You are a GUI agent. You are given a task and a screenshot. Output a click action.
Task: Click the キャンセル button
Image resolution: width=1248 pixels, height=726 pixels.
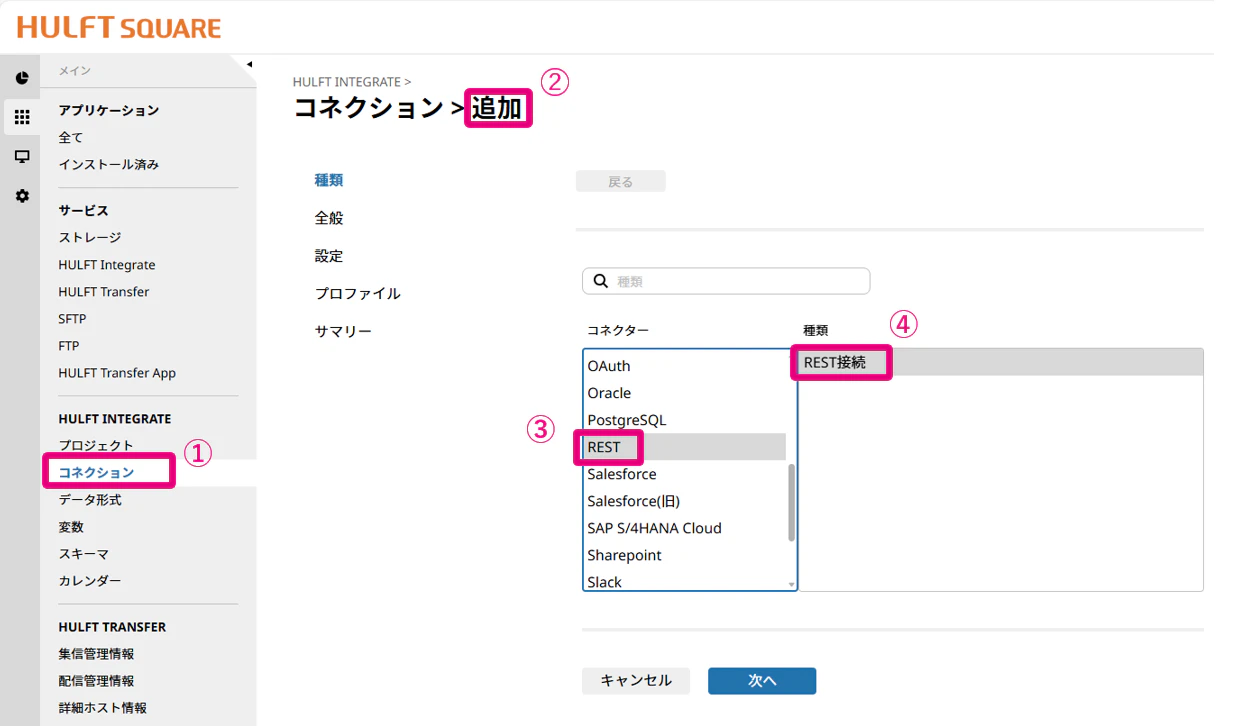click(x=636, y=680)
